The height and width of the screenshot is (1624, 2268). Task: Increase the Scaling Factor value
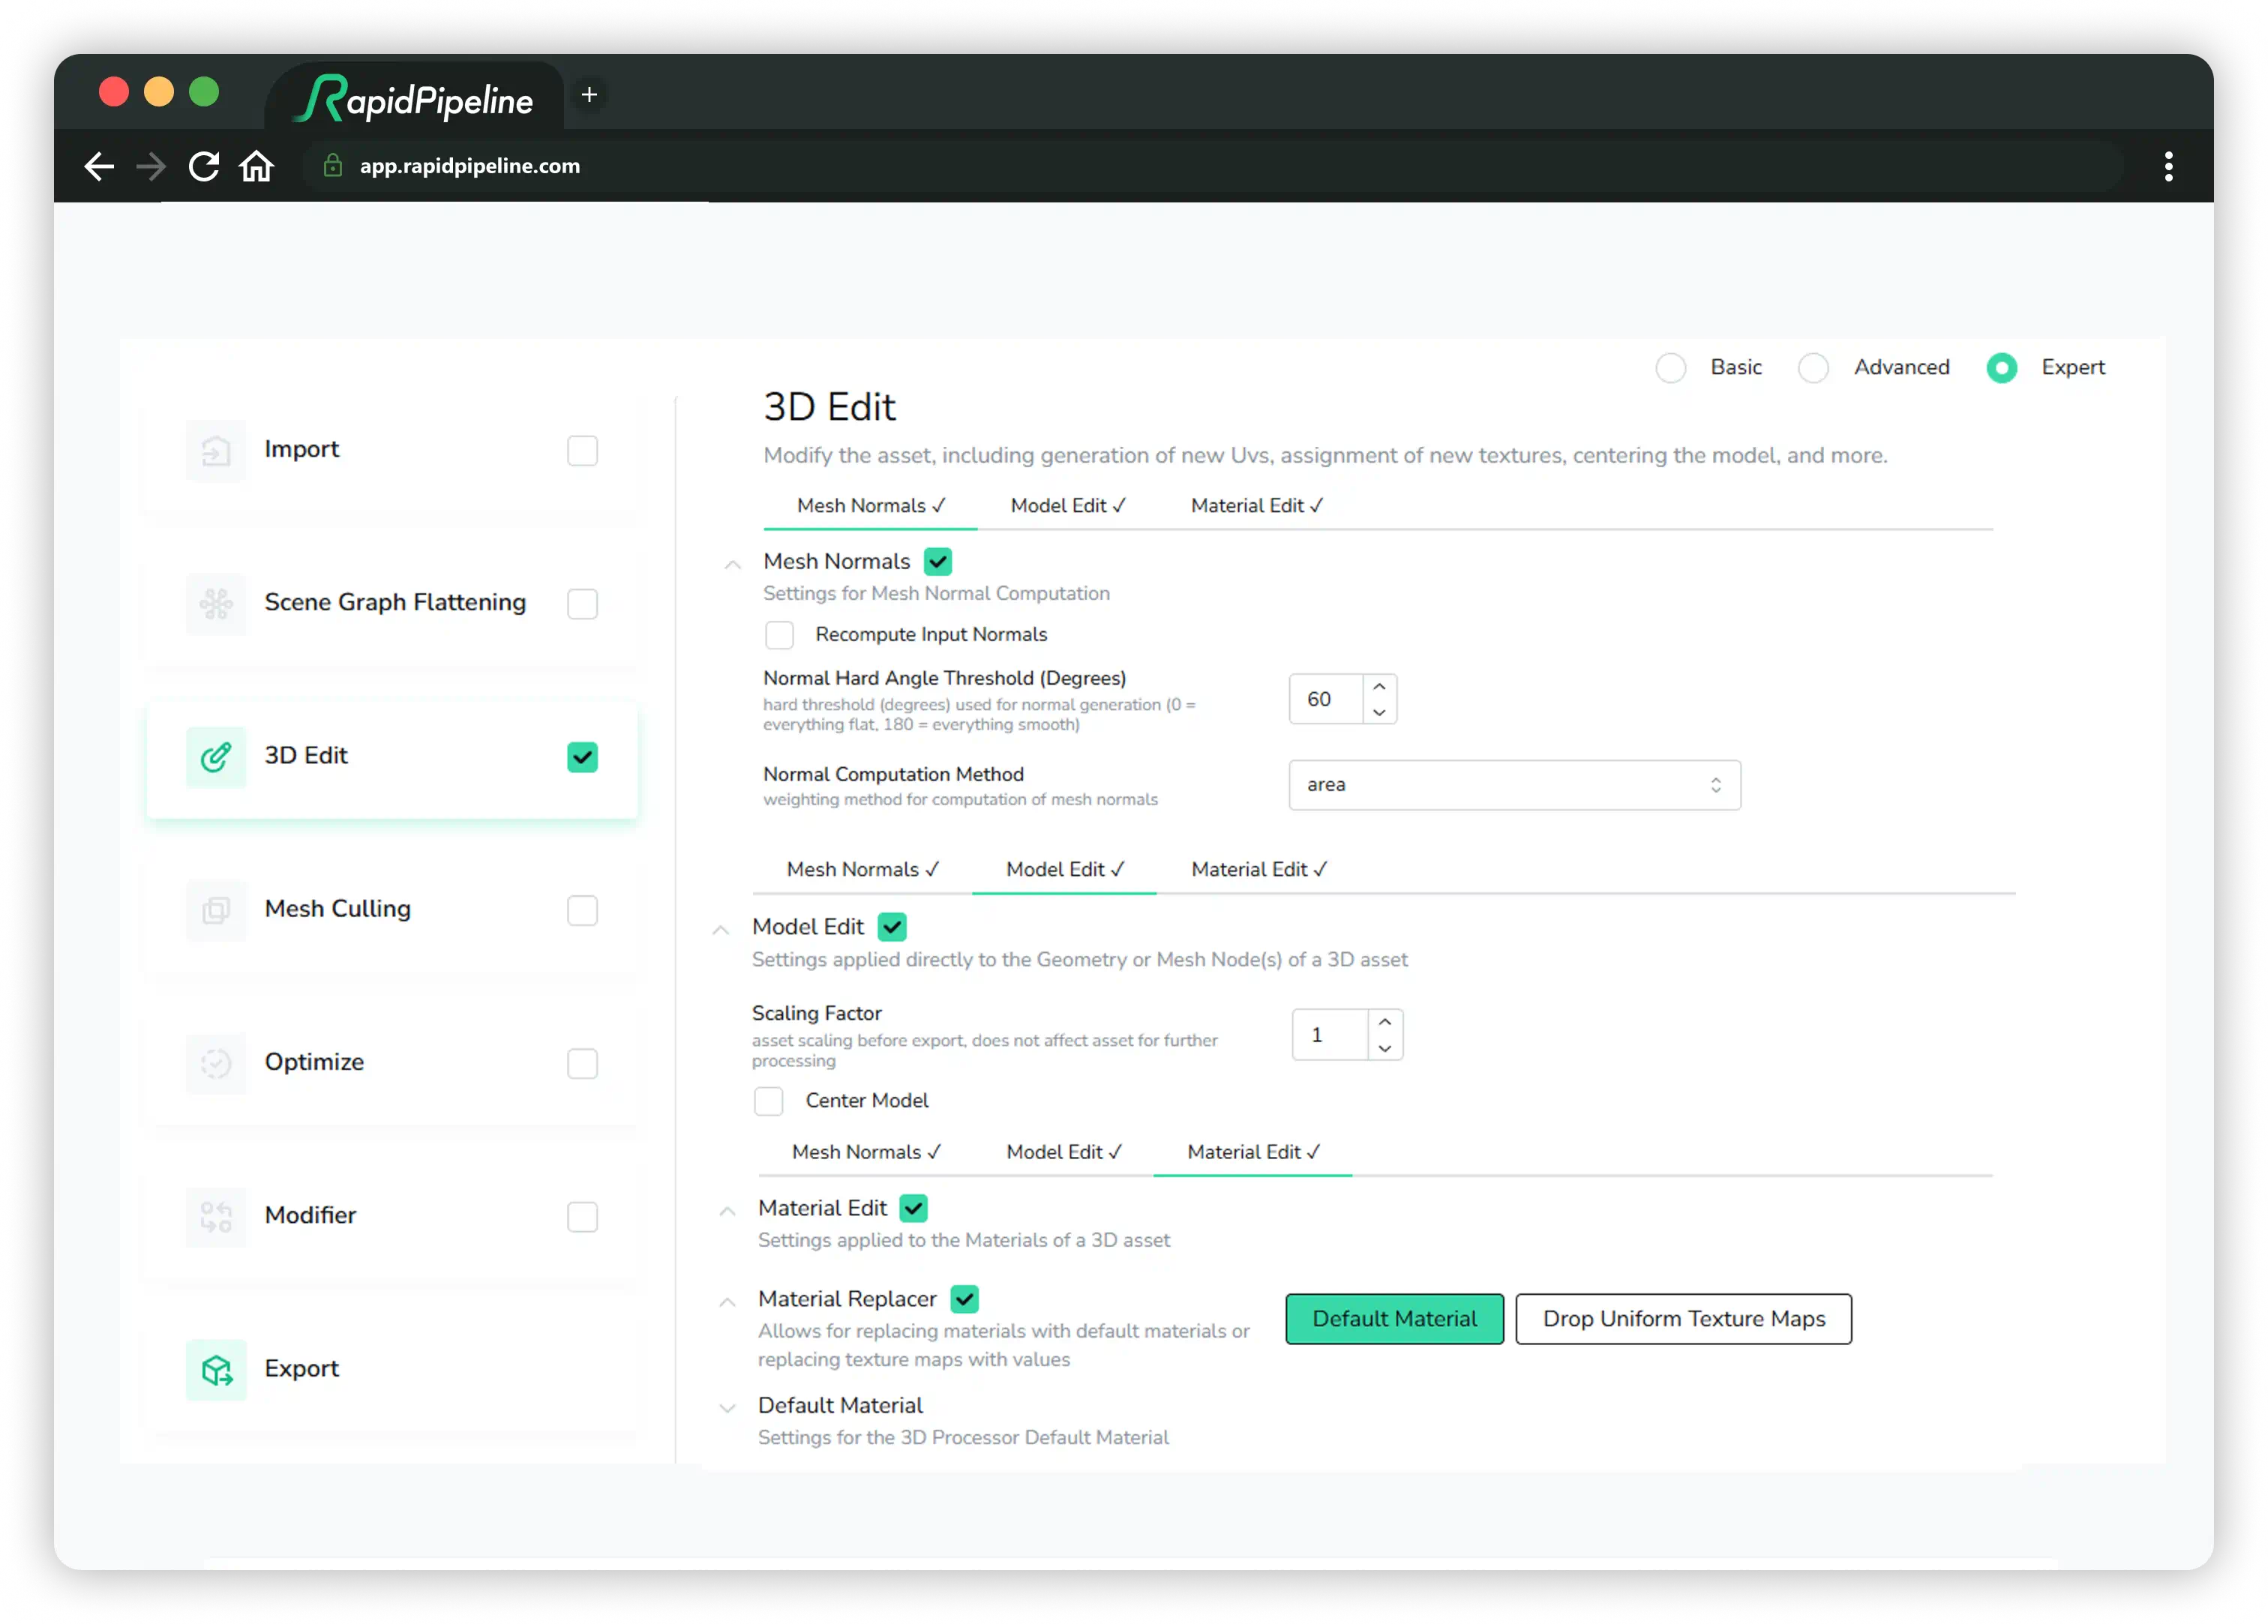pos(1384,1022)
